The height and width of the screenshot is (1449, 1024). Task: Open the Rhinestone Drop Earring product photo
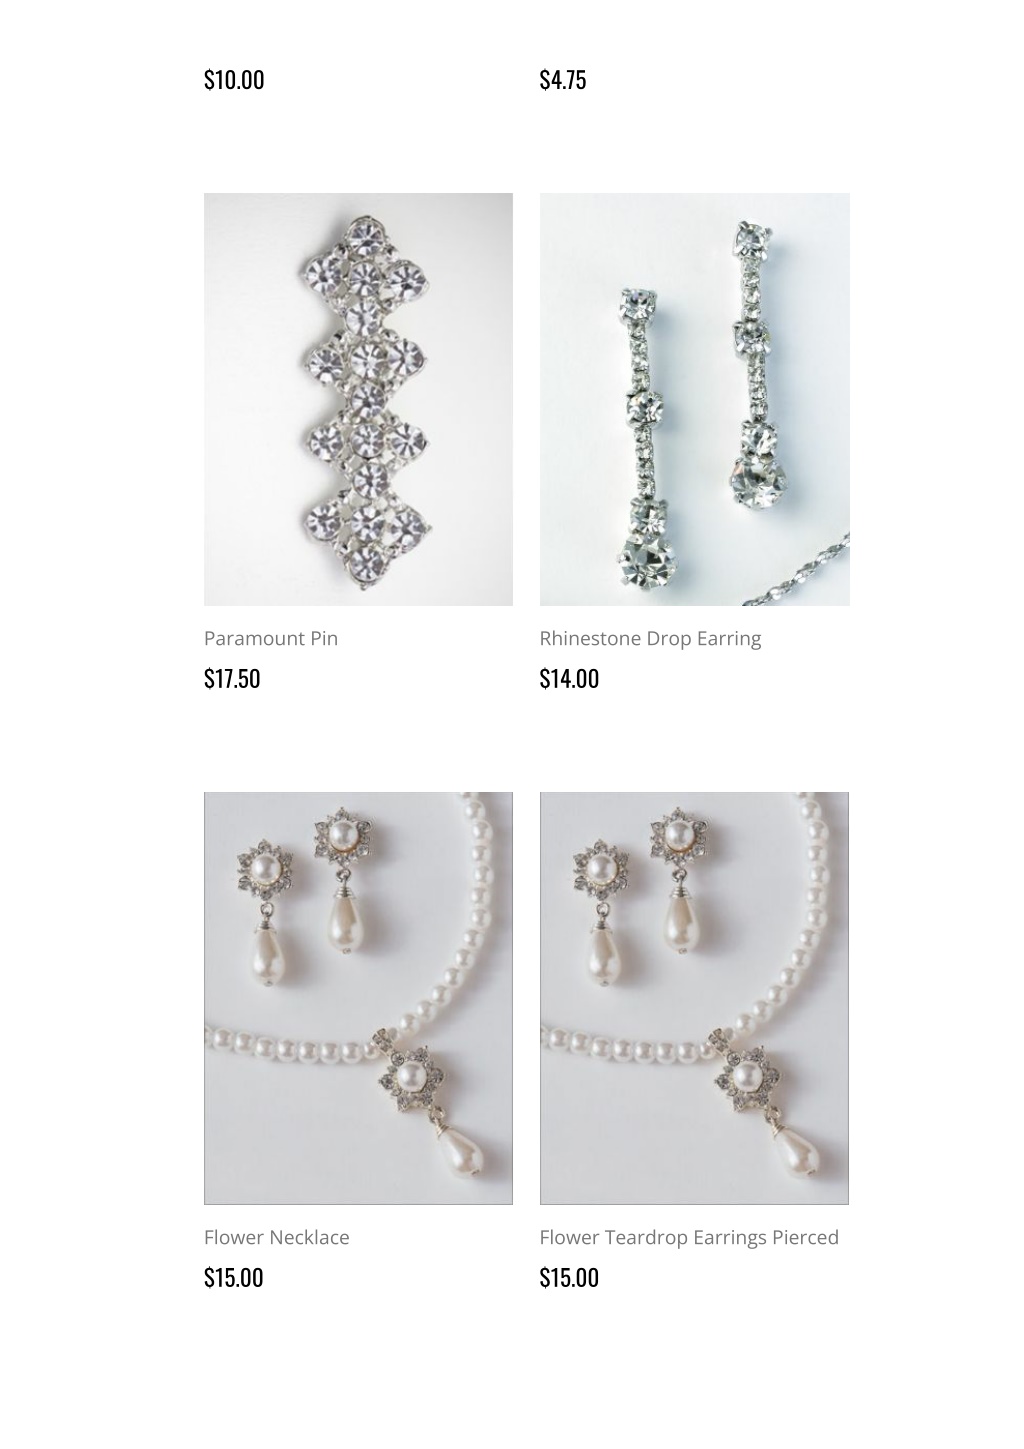click(694, 399)
